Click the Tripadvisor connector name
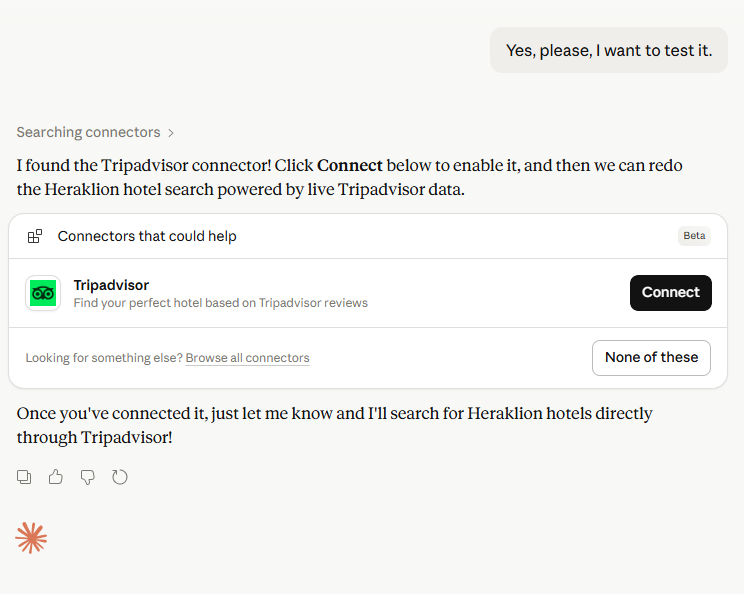Screen dimensions: 744x594 111,285
